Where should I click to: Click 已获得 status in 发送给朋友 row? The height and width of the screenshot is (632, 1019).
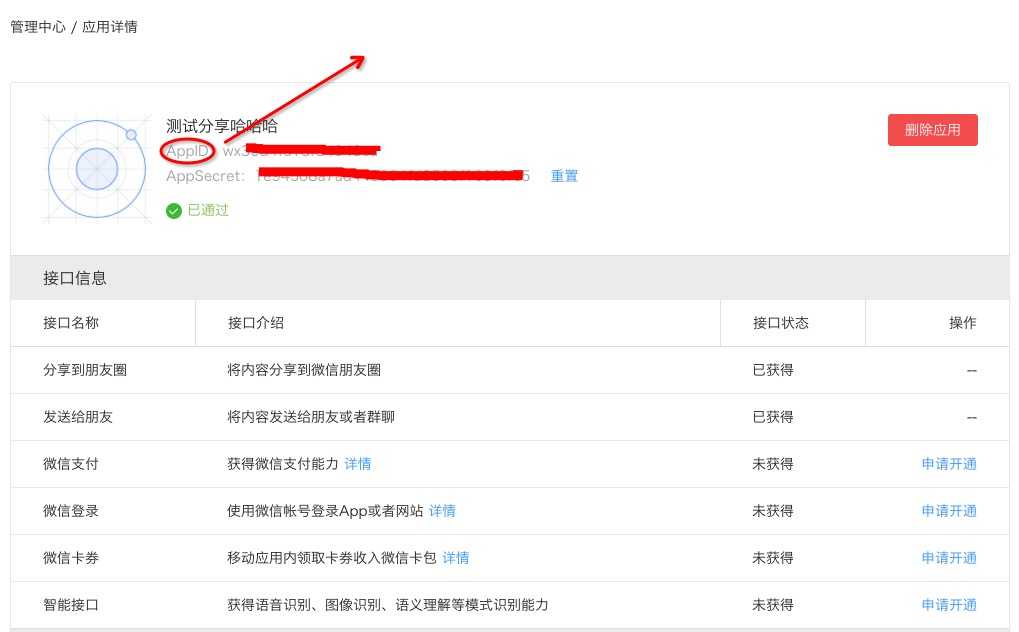pyautogui.click(x=773, y=417)
